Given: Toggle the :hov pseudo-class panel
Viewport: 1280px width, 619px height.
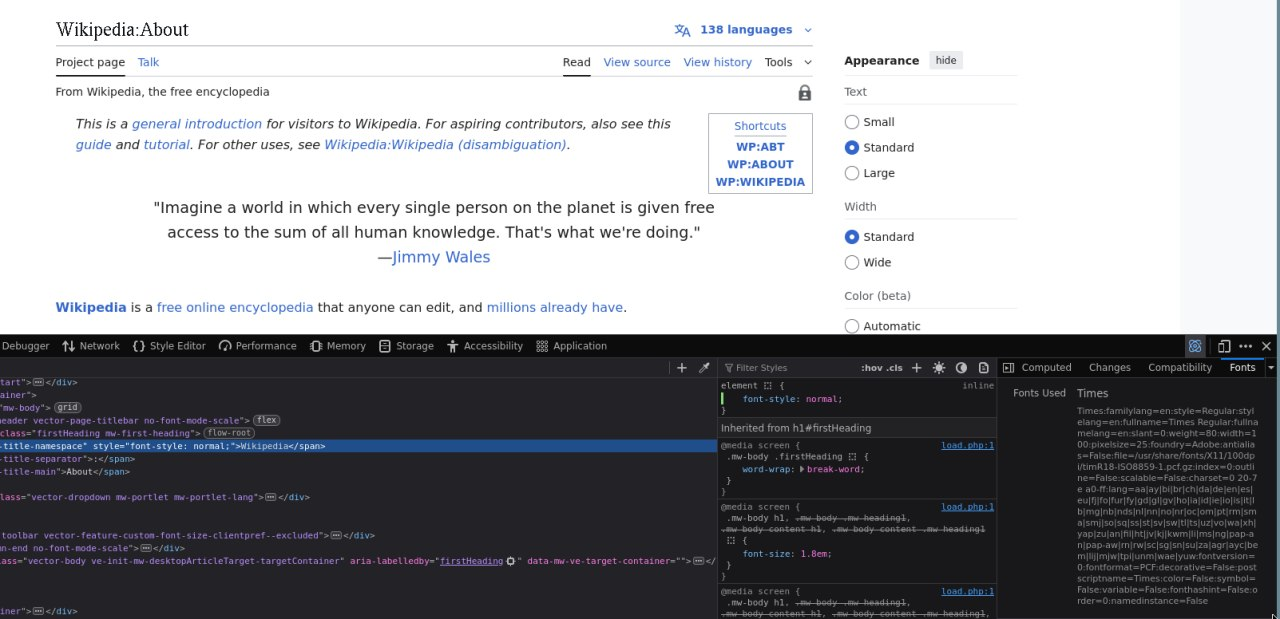Looking at the screenshot, I should 872,368.
